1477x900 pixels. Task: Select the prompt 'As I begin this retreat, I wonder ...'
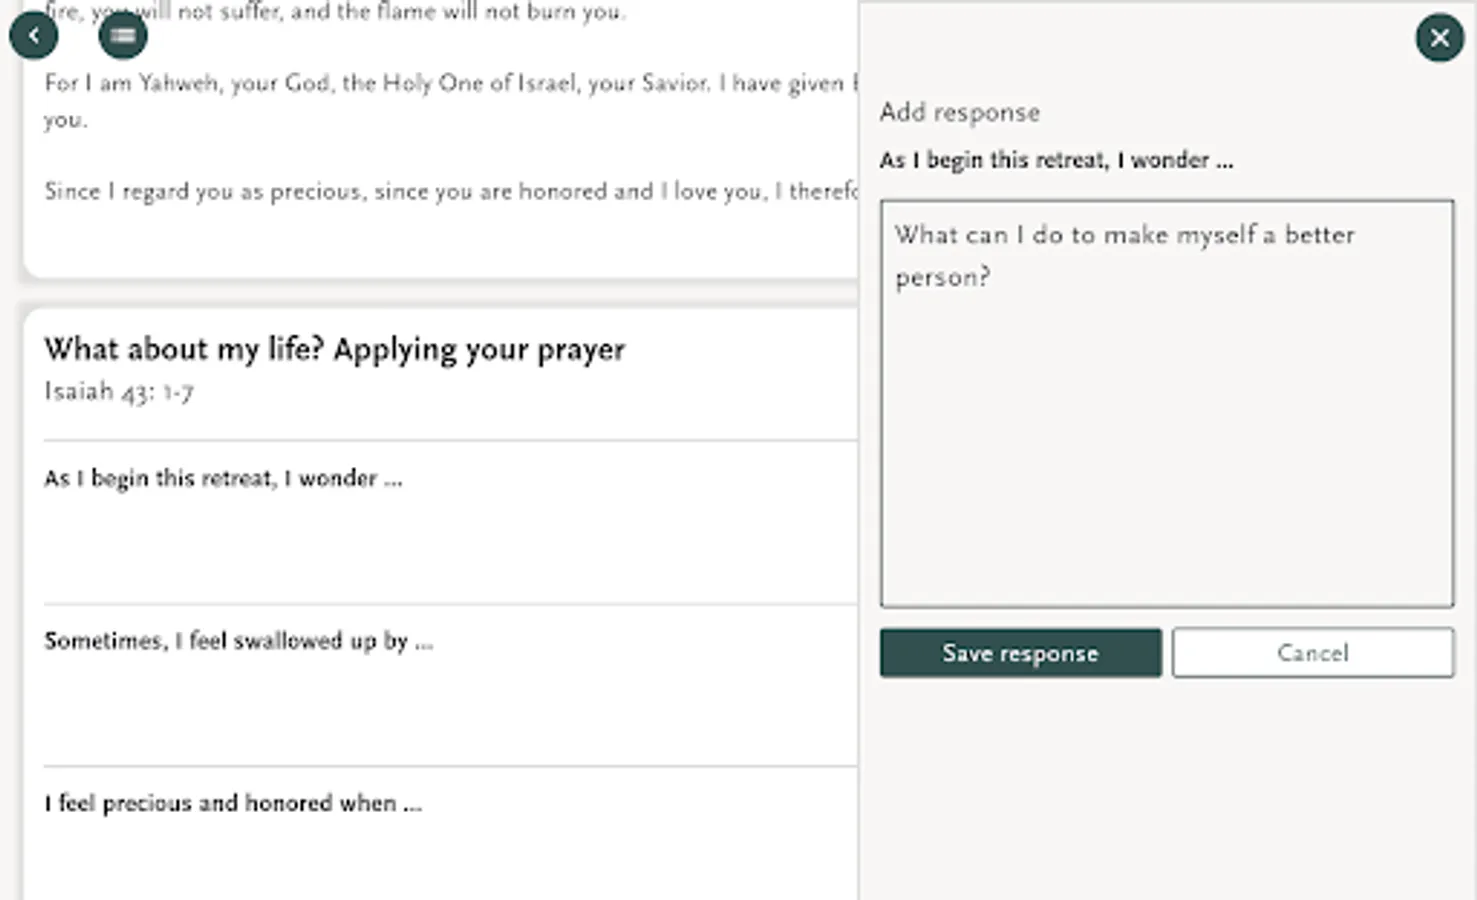point(222,478)
